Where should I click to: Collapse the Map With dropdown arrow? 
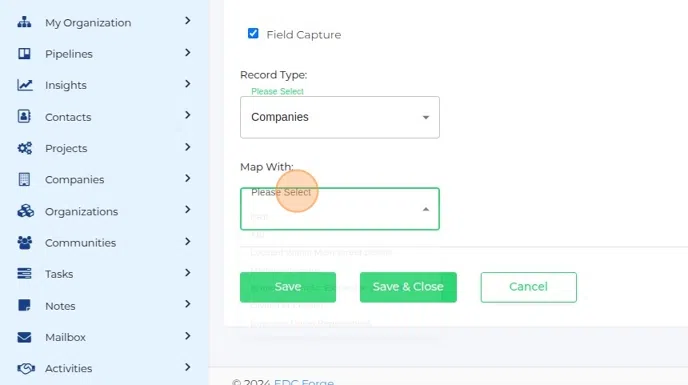(426, 209)
